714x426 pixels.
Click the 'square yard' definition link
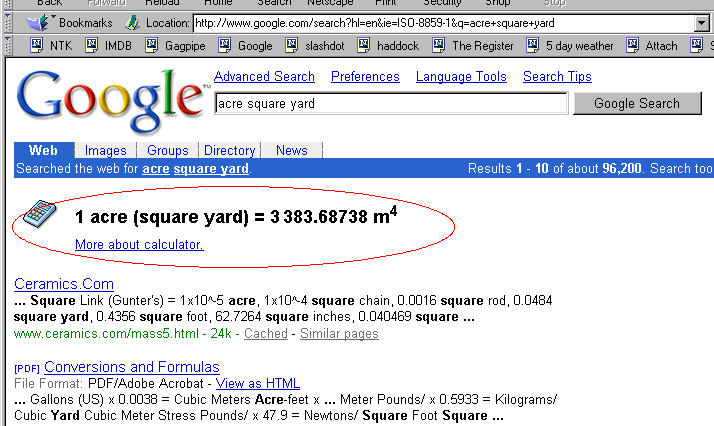click(x=211, y=168)
